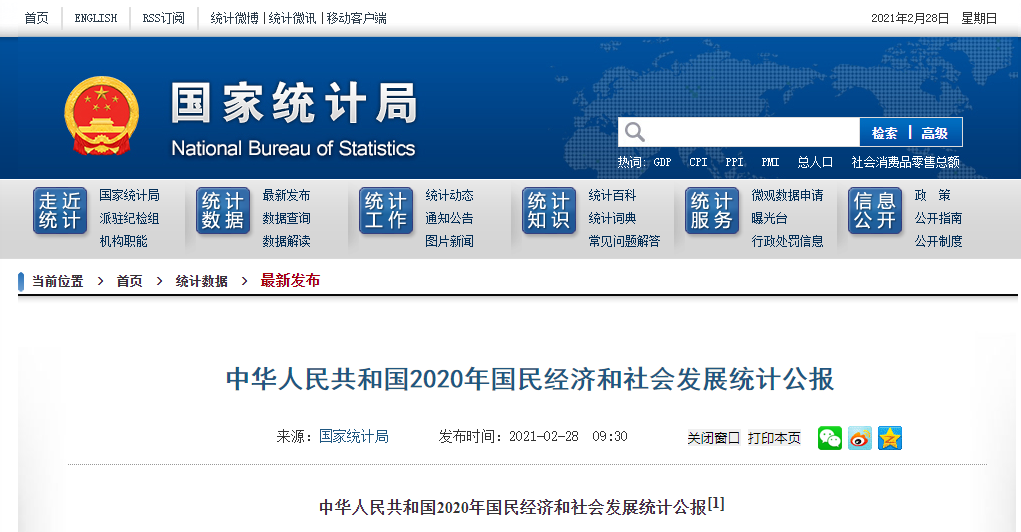This screenshot has width=1021, height=532.
Task: Select hot word 社会消费品零售总额
Action: point(906,162)
